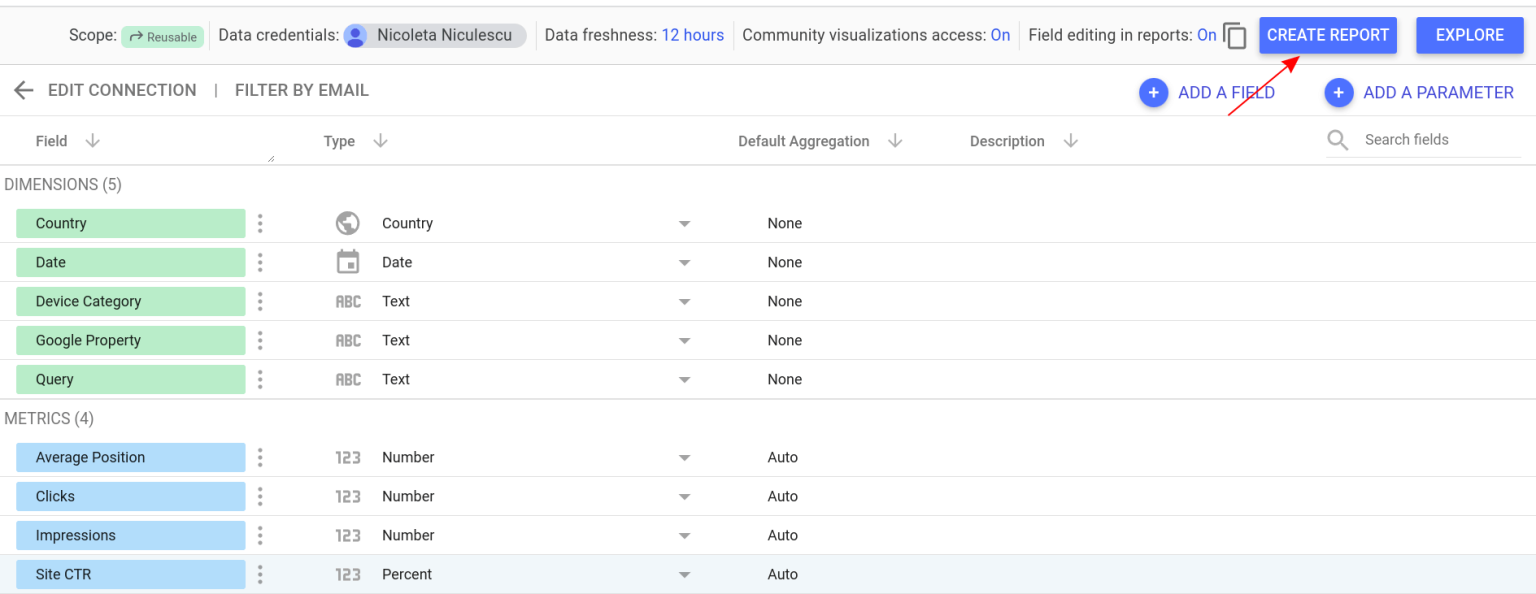This screenshot has width=1536, height=594.
Task: Click the back arrow beside Edit Connection
Action: (x=23, y=91)
